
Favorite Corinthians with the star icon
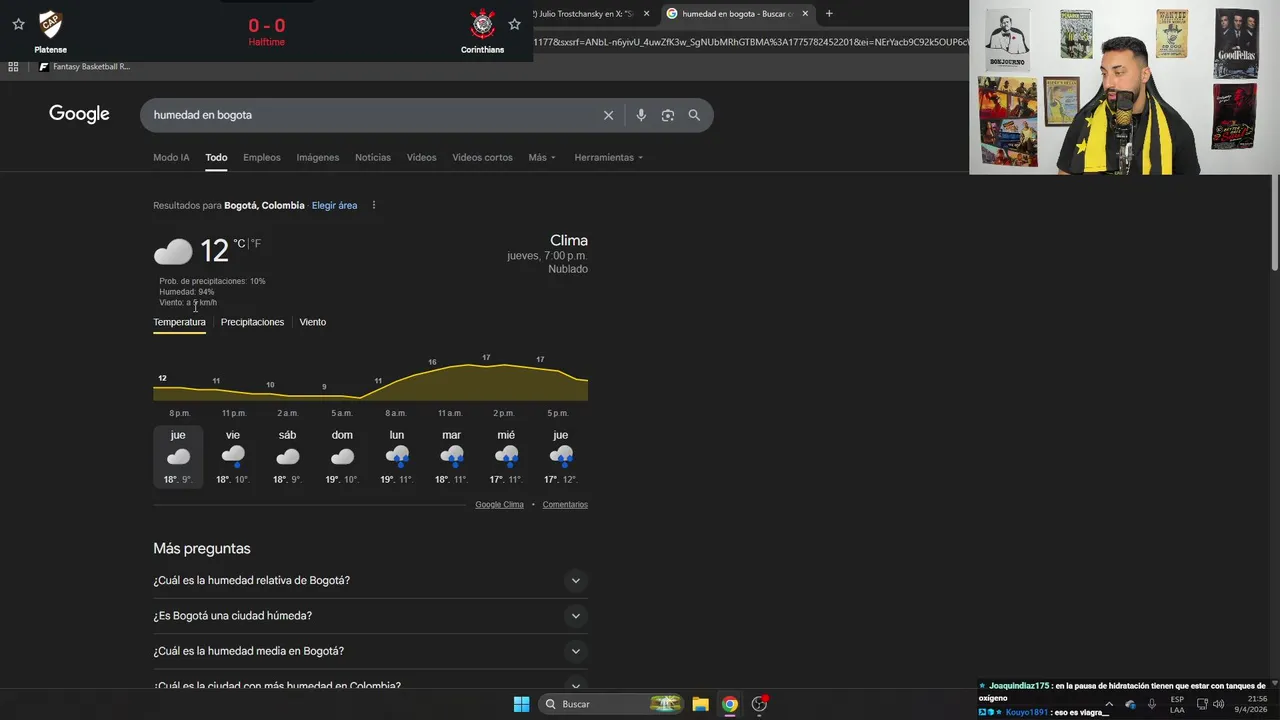[514, 24]
